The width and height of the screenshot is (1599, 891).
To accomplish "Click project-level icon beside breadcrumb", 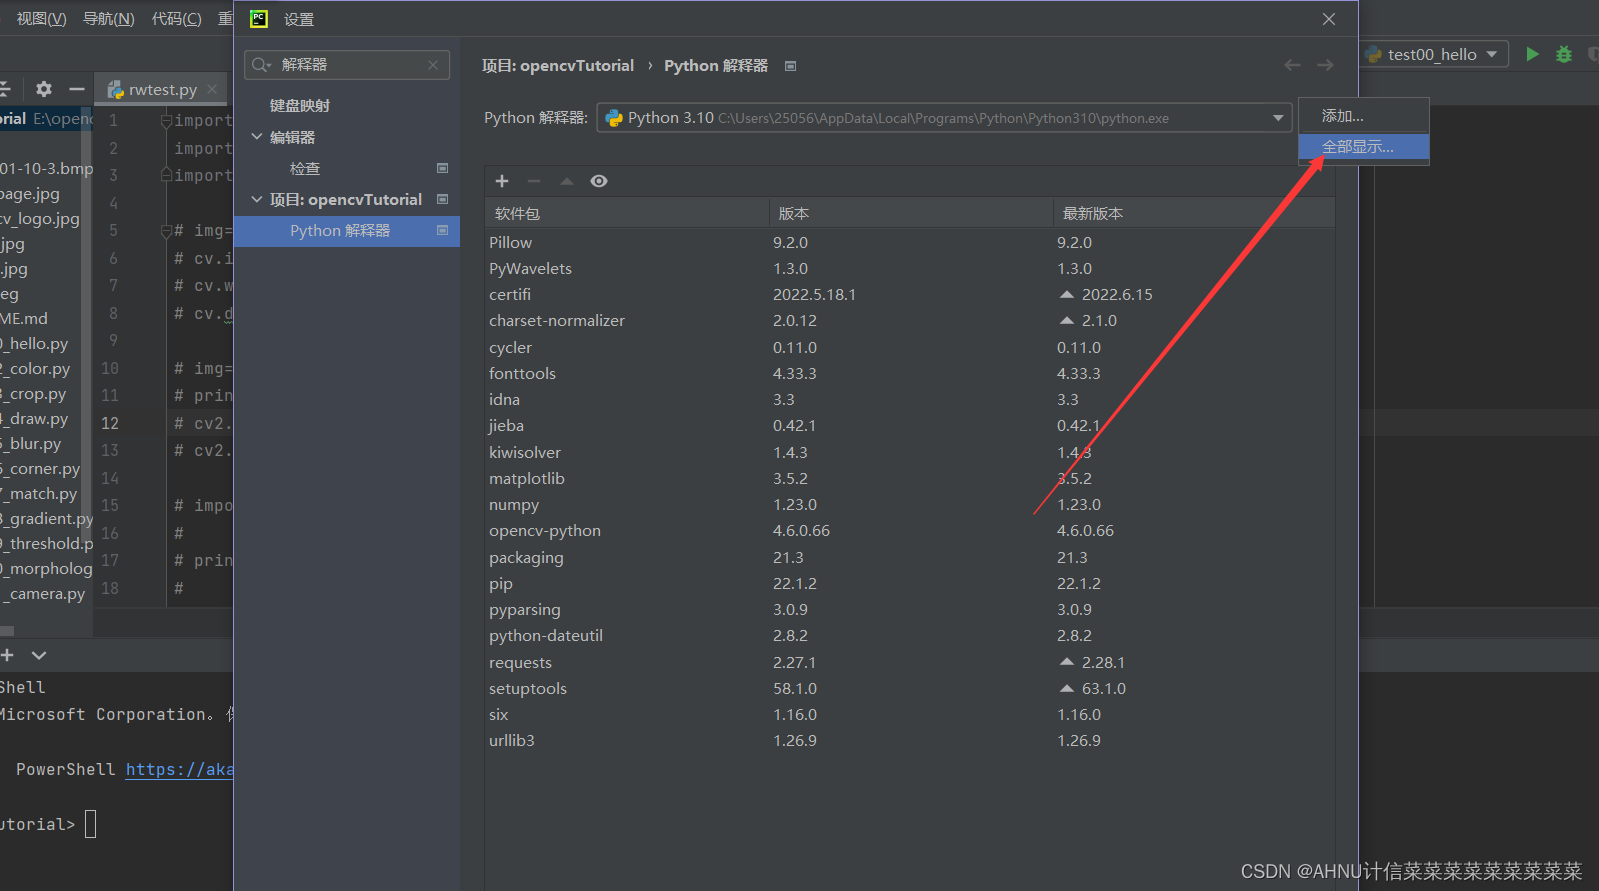I will coord(791,66).
